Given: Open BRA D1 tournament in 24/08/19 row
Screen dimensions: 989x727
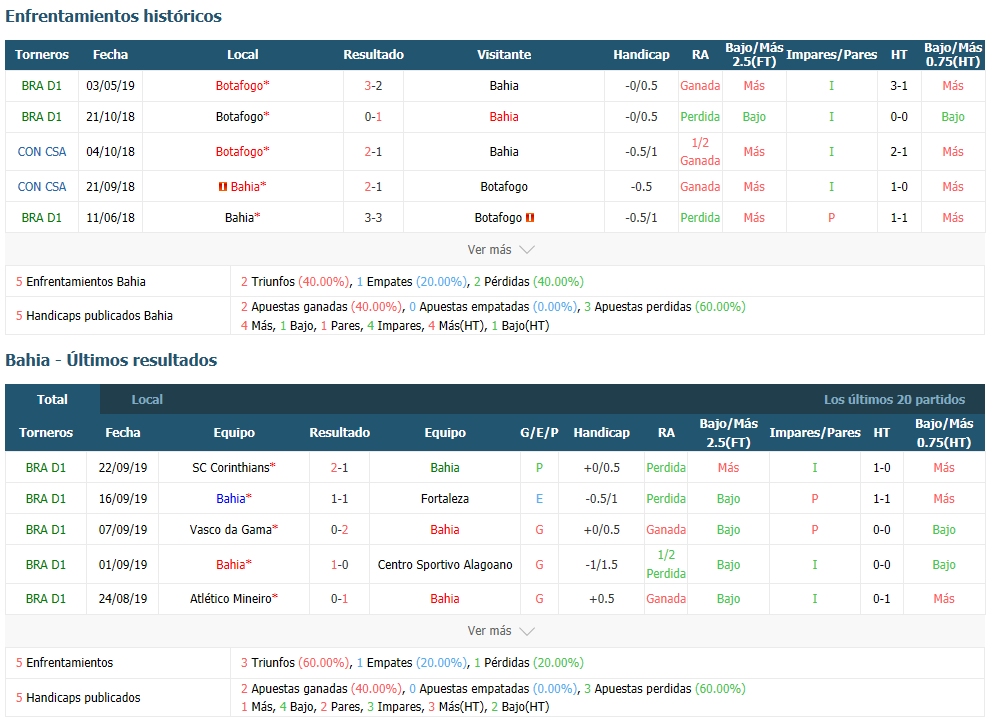Looking at the screenshot, I should [45, 599].
